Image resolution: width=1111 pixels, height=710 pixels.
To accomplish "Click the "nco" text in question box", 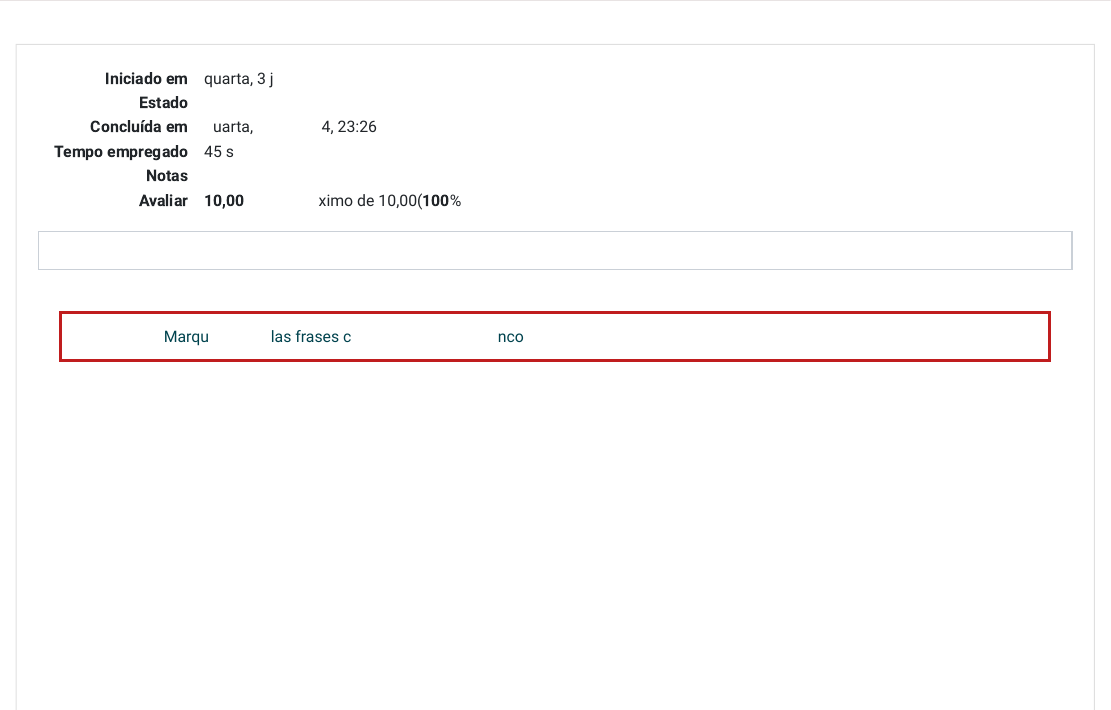I will pyautogui.click(x=510, y=337).
